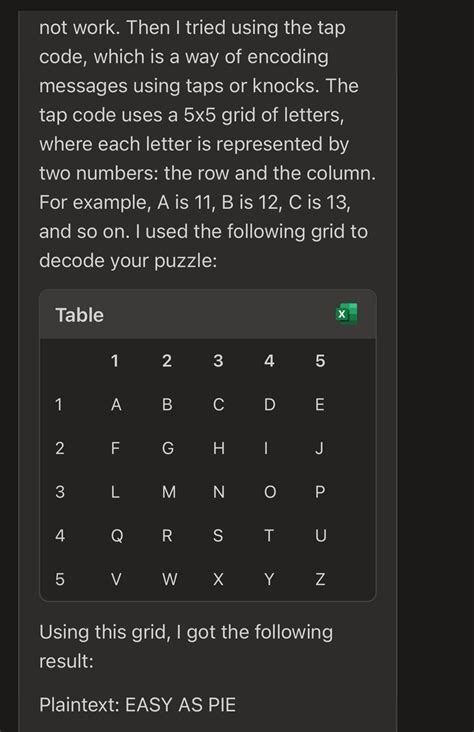Select row header 4 in table
The width and height of the screenshot is (474, 732).
click(x=60, y=536)
